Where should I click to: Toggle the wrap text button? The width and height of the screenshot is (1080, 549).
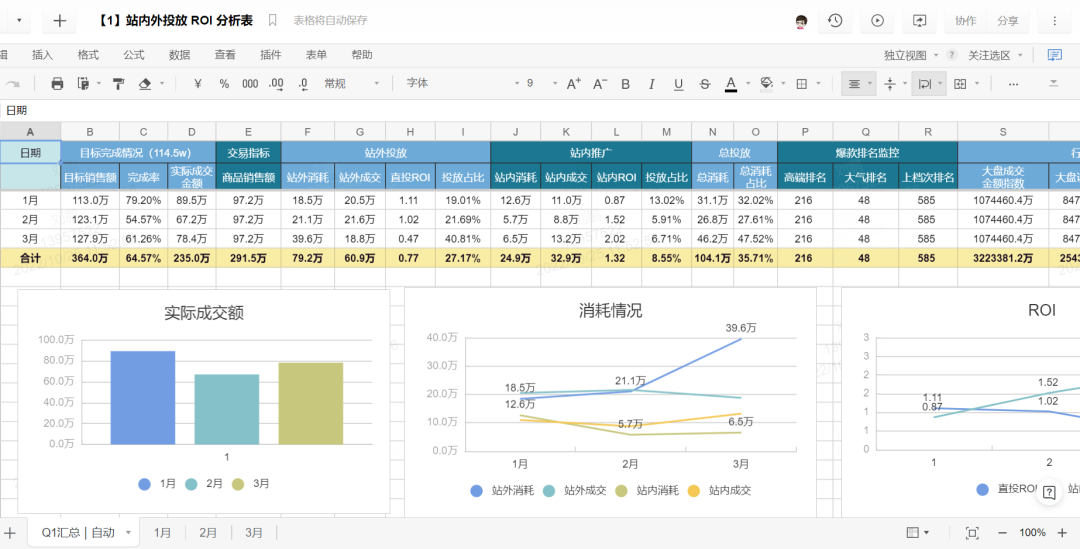point(924,83)
